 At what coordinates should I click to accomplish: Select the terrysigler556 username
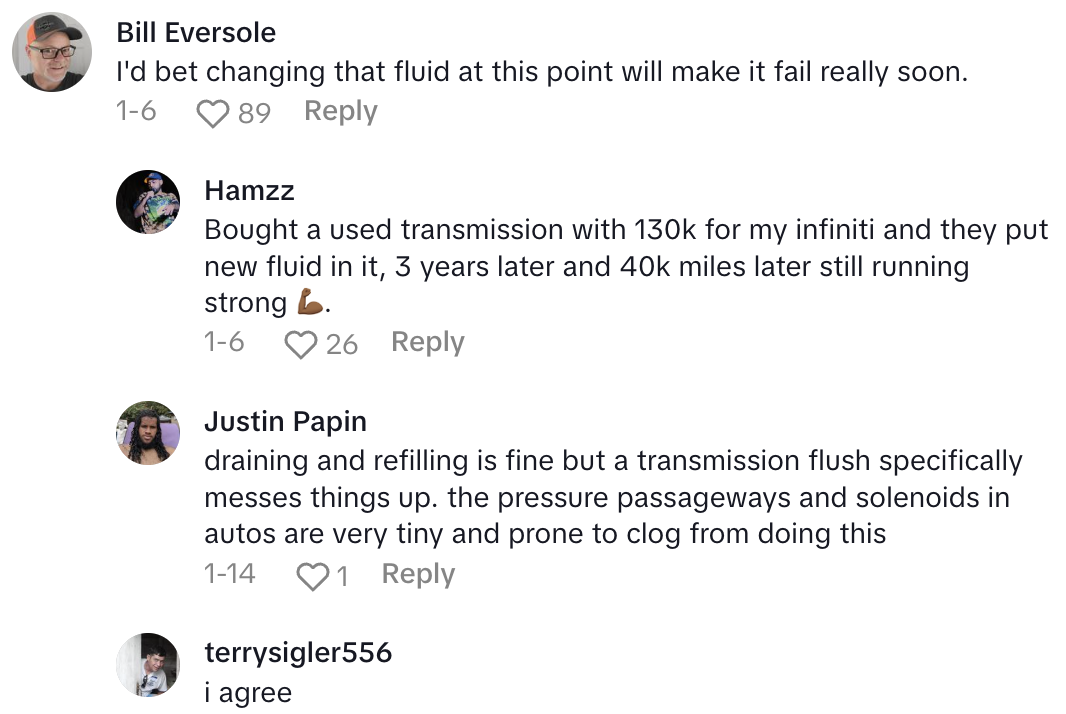point(296,652)
